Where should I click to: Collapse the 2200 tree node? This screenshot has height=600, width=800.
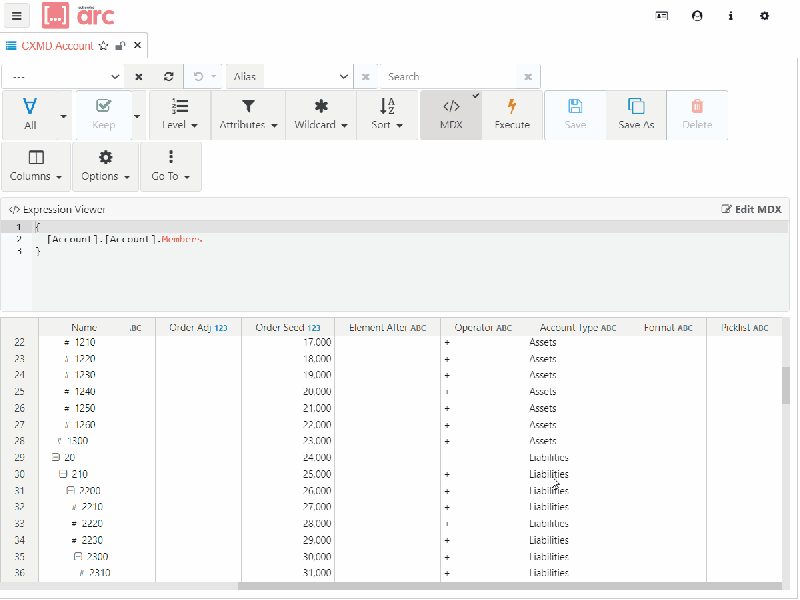click(x=70, y=490)
